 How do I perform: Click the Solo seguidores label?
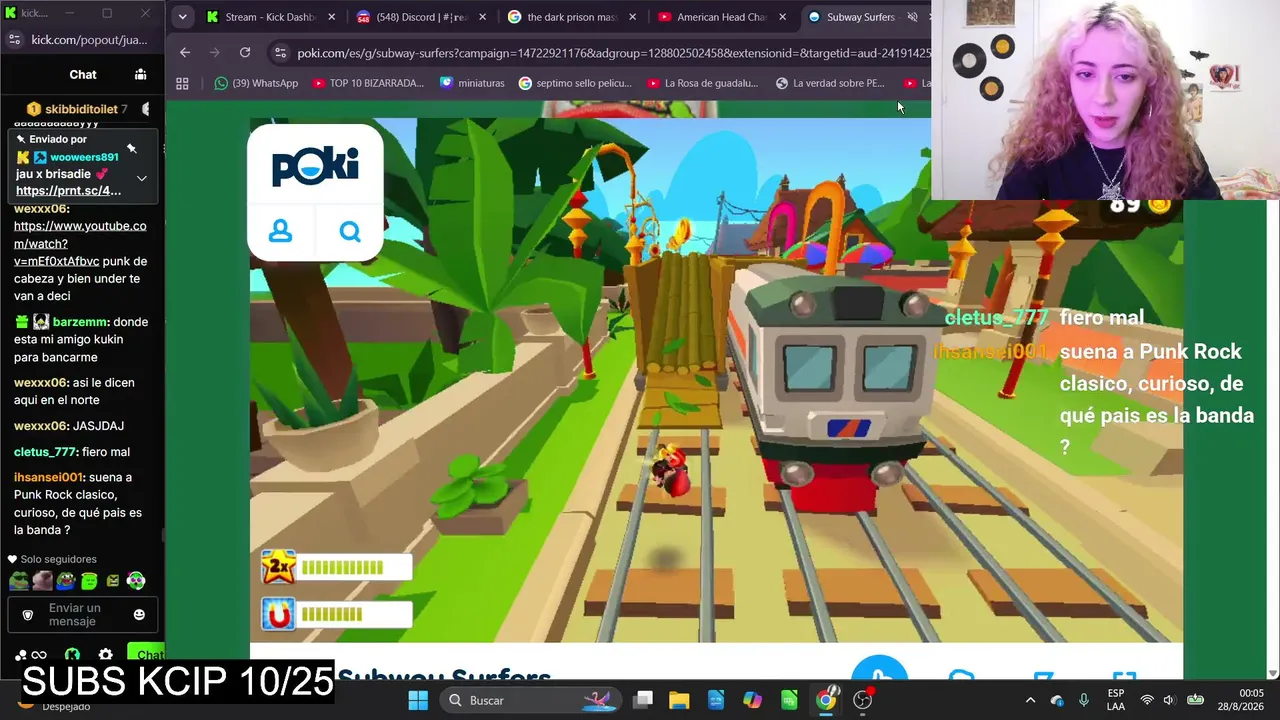(59, 559)
